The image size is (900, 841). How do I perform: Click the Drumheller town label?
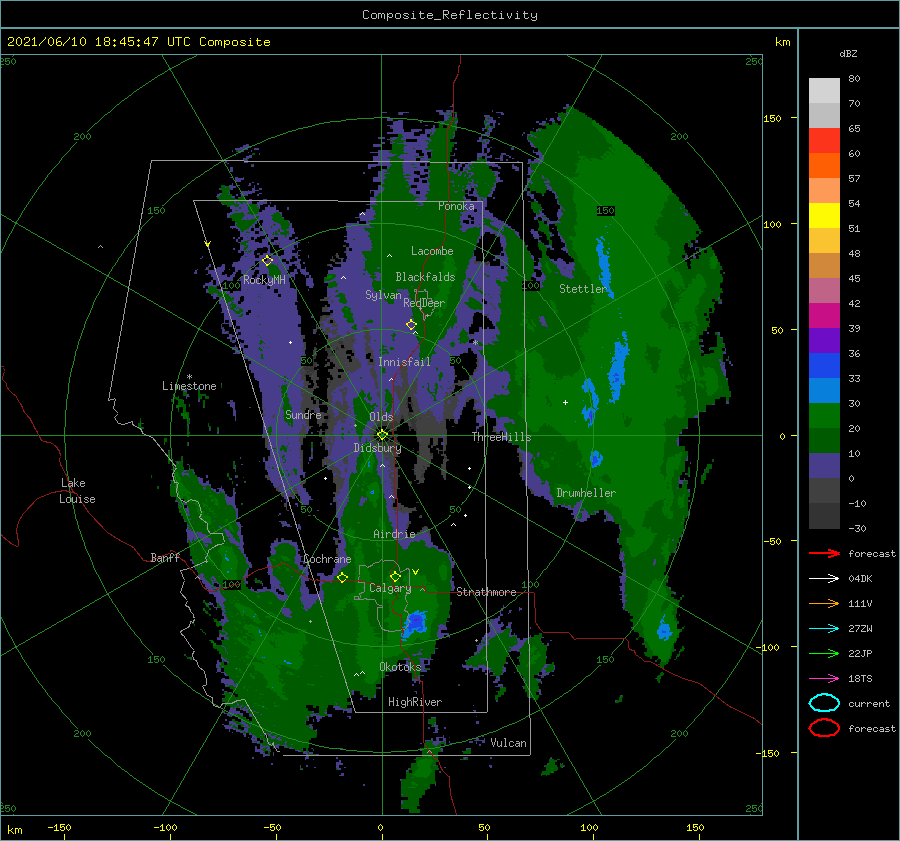[x=586, y=493]
